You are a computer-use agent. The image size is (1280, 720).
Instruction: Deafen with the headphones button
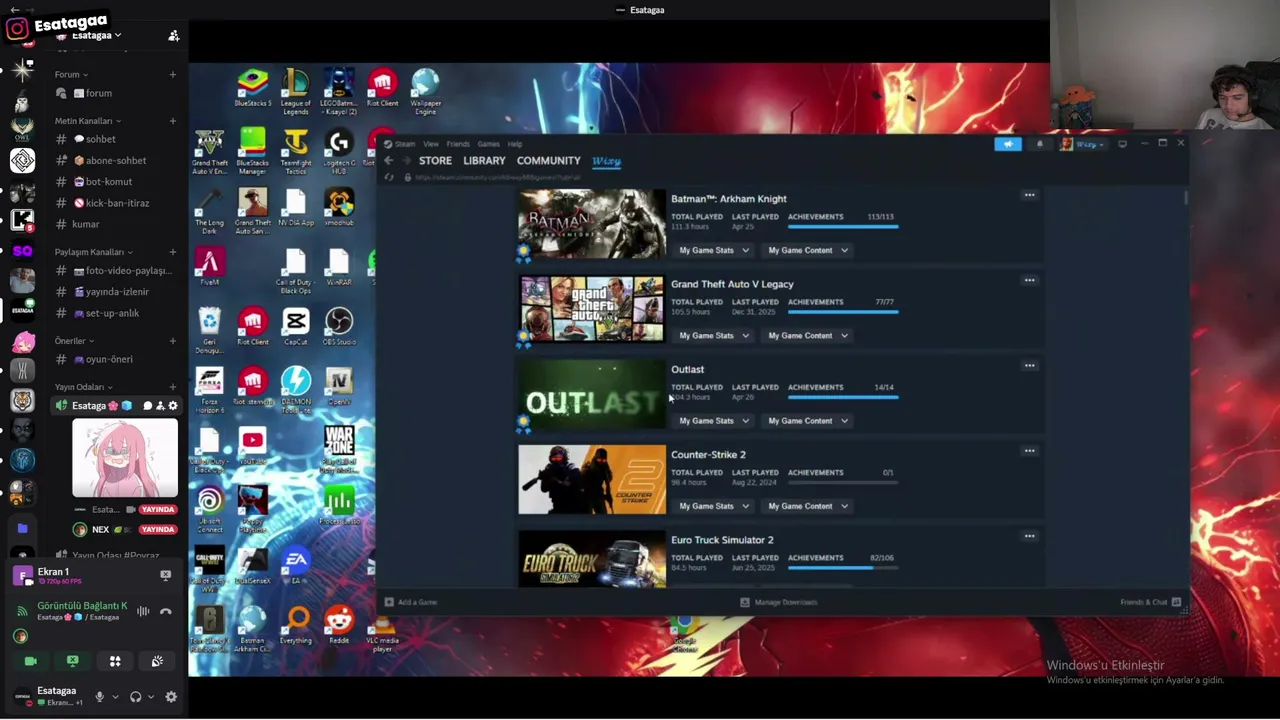[x=136, y=697]
